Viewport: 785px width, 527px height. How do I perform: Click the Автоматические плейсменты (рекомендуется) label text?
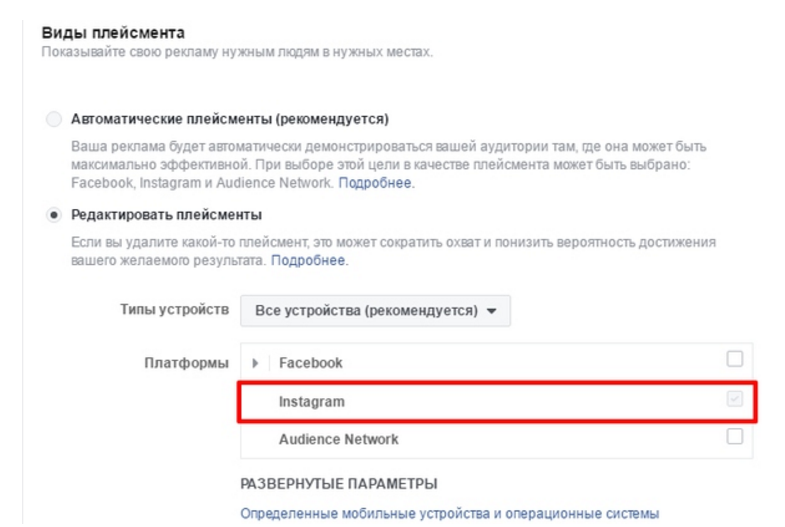click(229, 119)
